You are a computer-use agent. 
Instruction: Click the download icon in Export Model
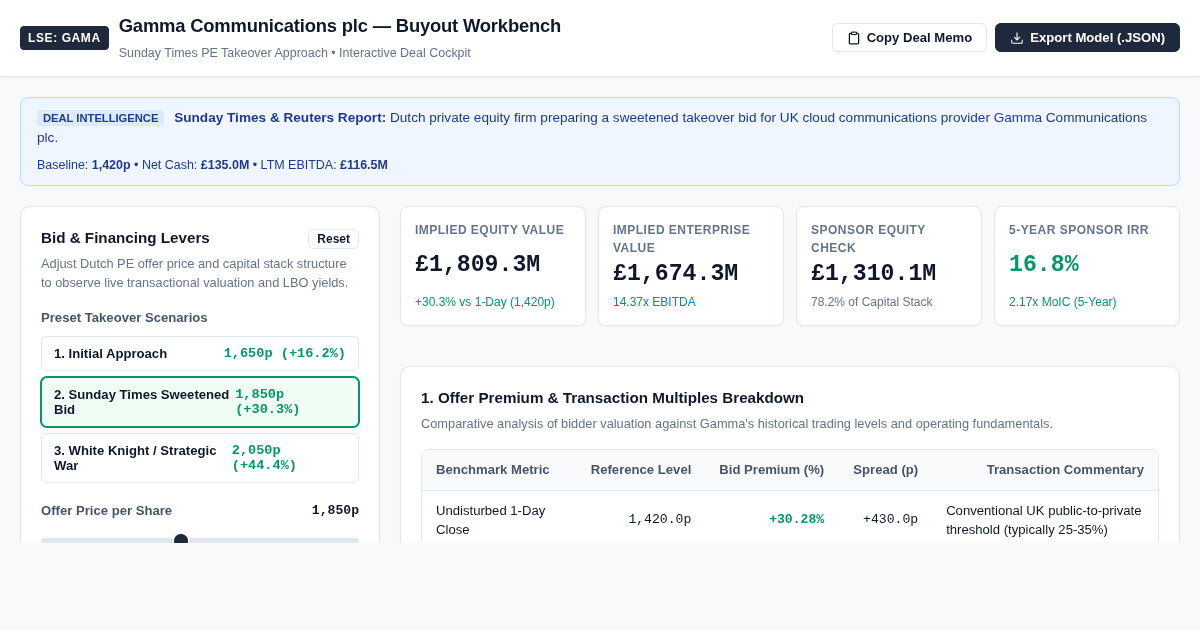pyautogui.click(x=1017, y=38)
